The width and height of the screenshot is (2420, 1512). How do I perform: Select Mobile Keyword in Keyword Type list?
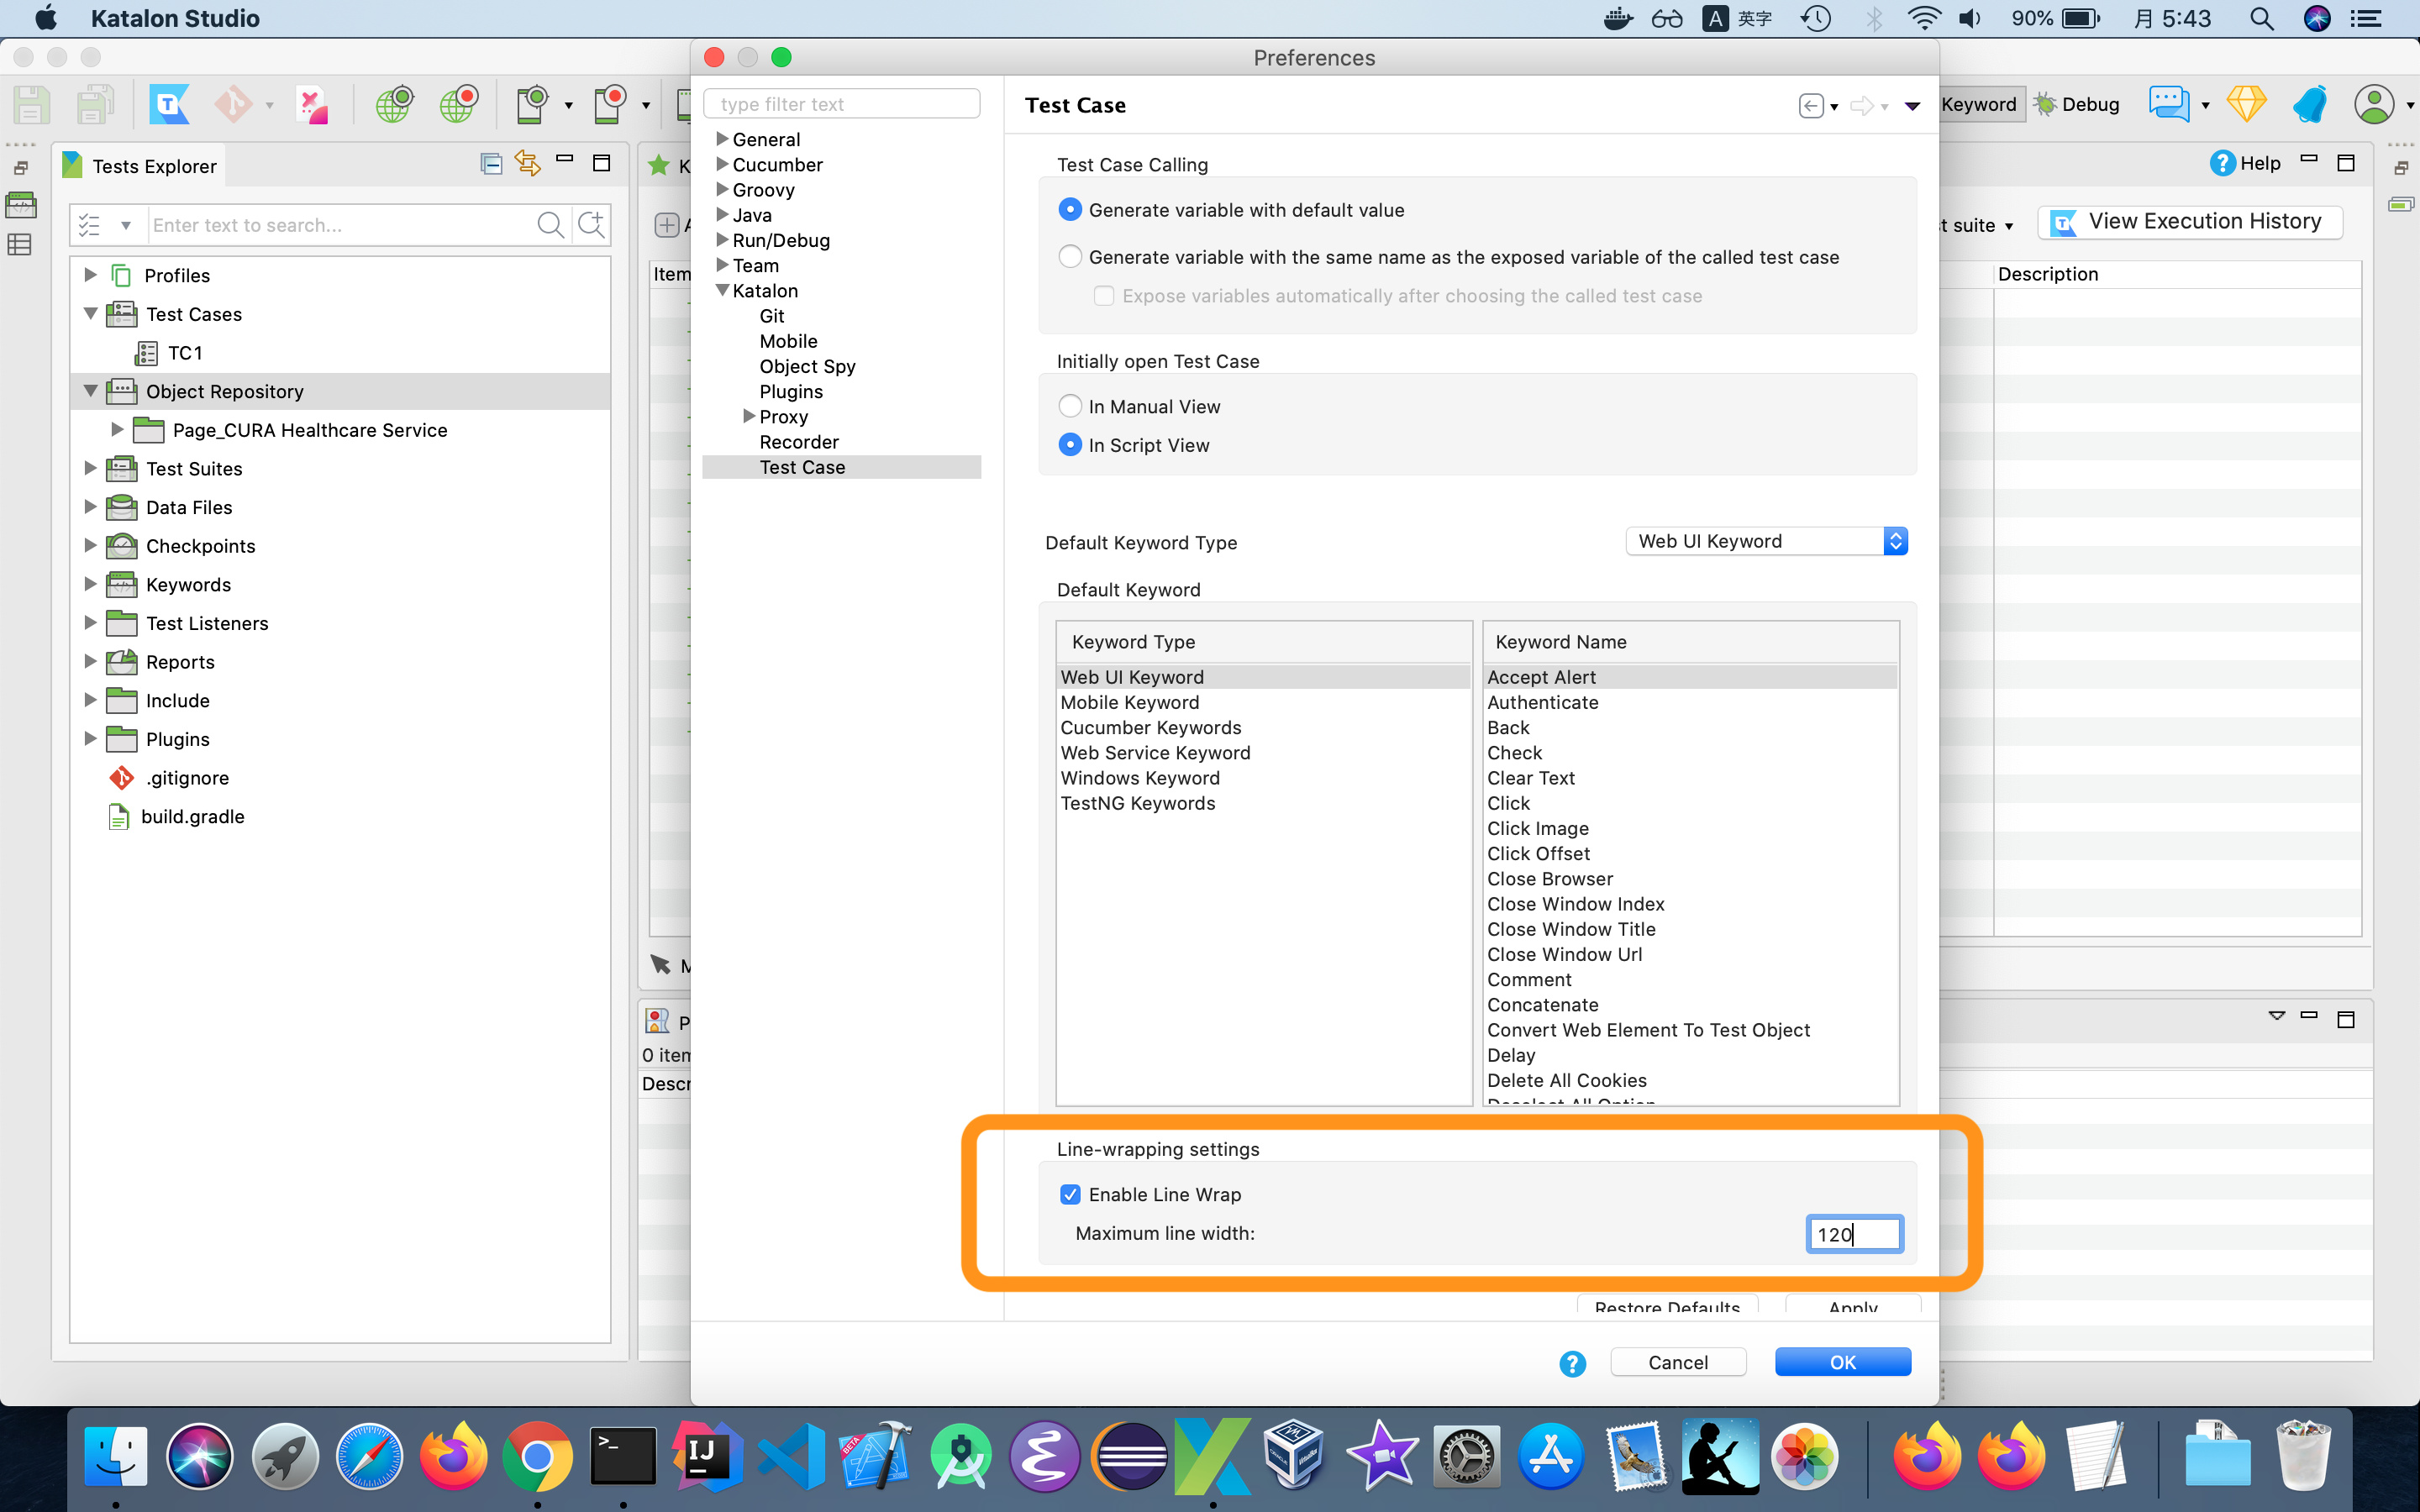[x=1129, y=702]
